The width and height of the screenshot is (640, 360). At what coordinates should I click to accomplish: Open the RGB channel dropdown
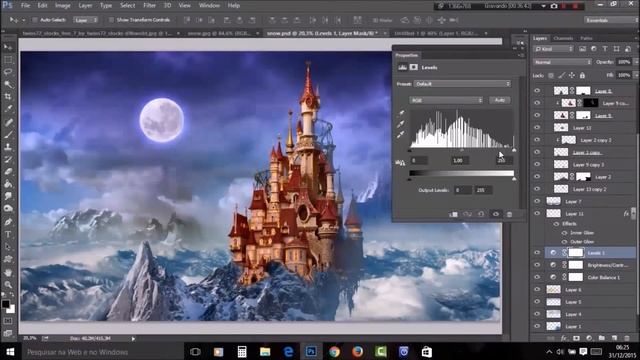(446, 100)
